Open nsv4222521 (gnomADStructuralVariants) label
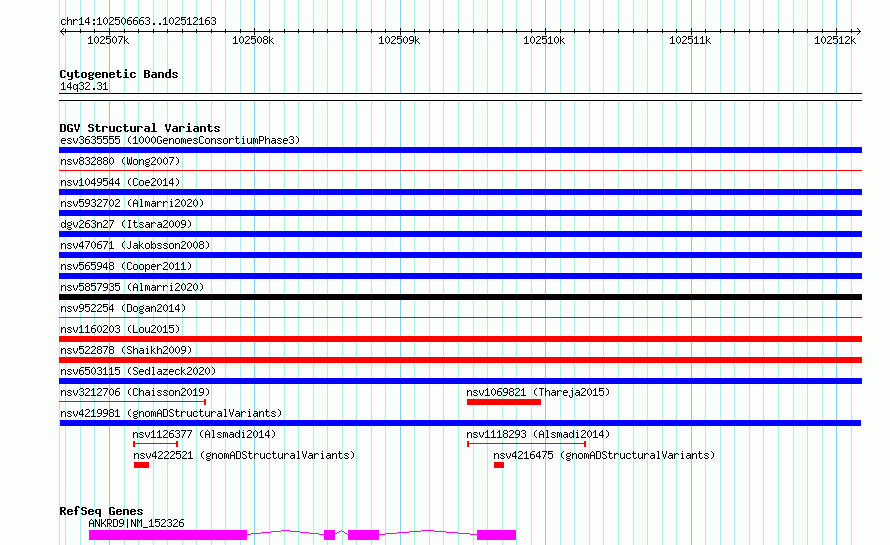The width and height of the screenshot is (890, 545). tap(244, 455)
